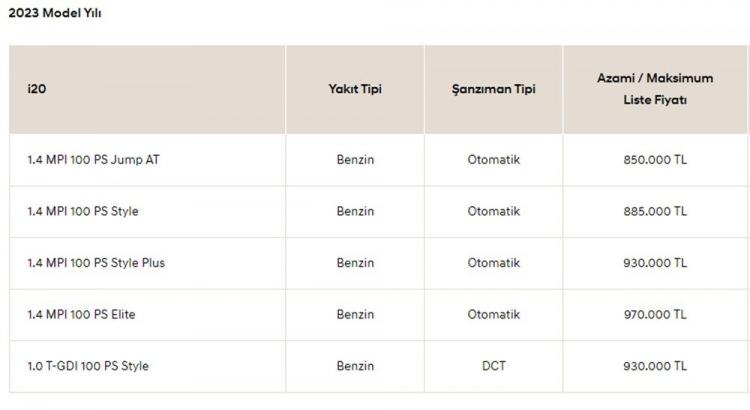Click the 850.000 TL price cell
The height and width of the screenshot is (410, 750).
click(655, 160)
